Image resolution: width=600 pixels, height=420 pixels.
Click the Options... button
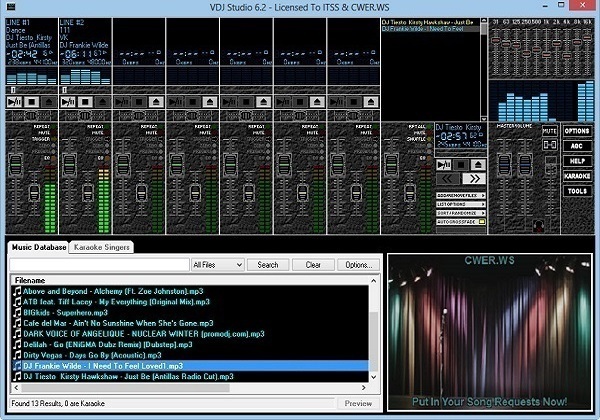click(358, 265)
